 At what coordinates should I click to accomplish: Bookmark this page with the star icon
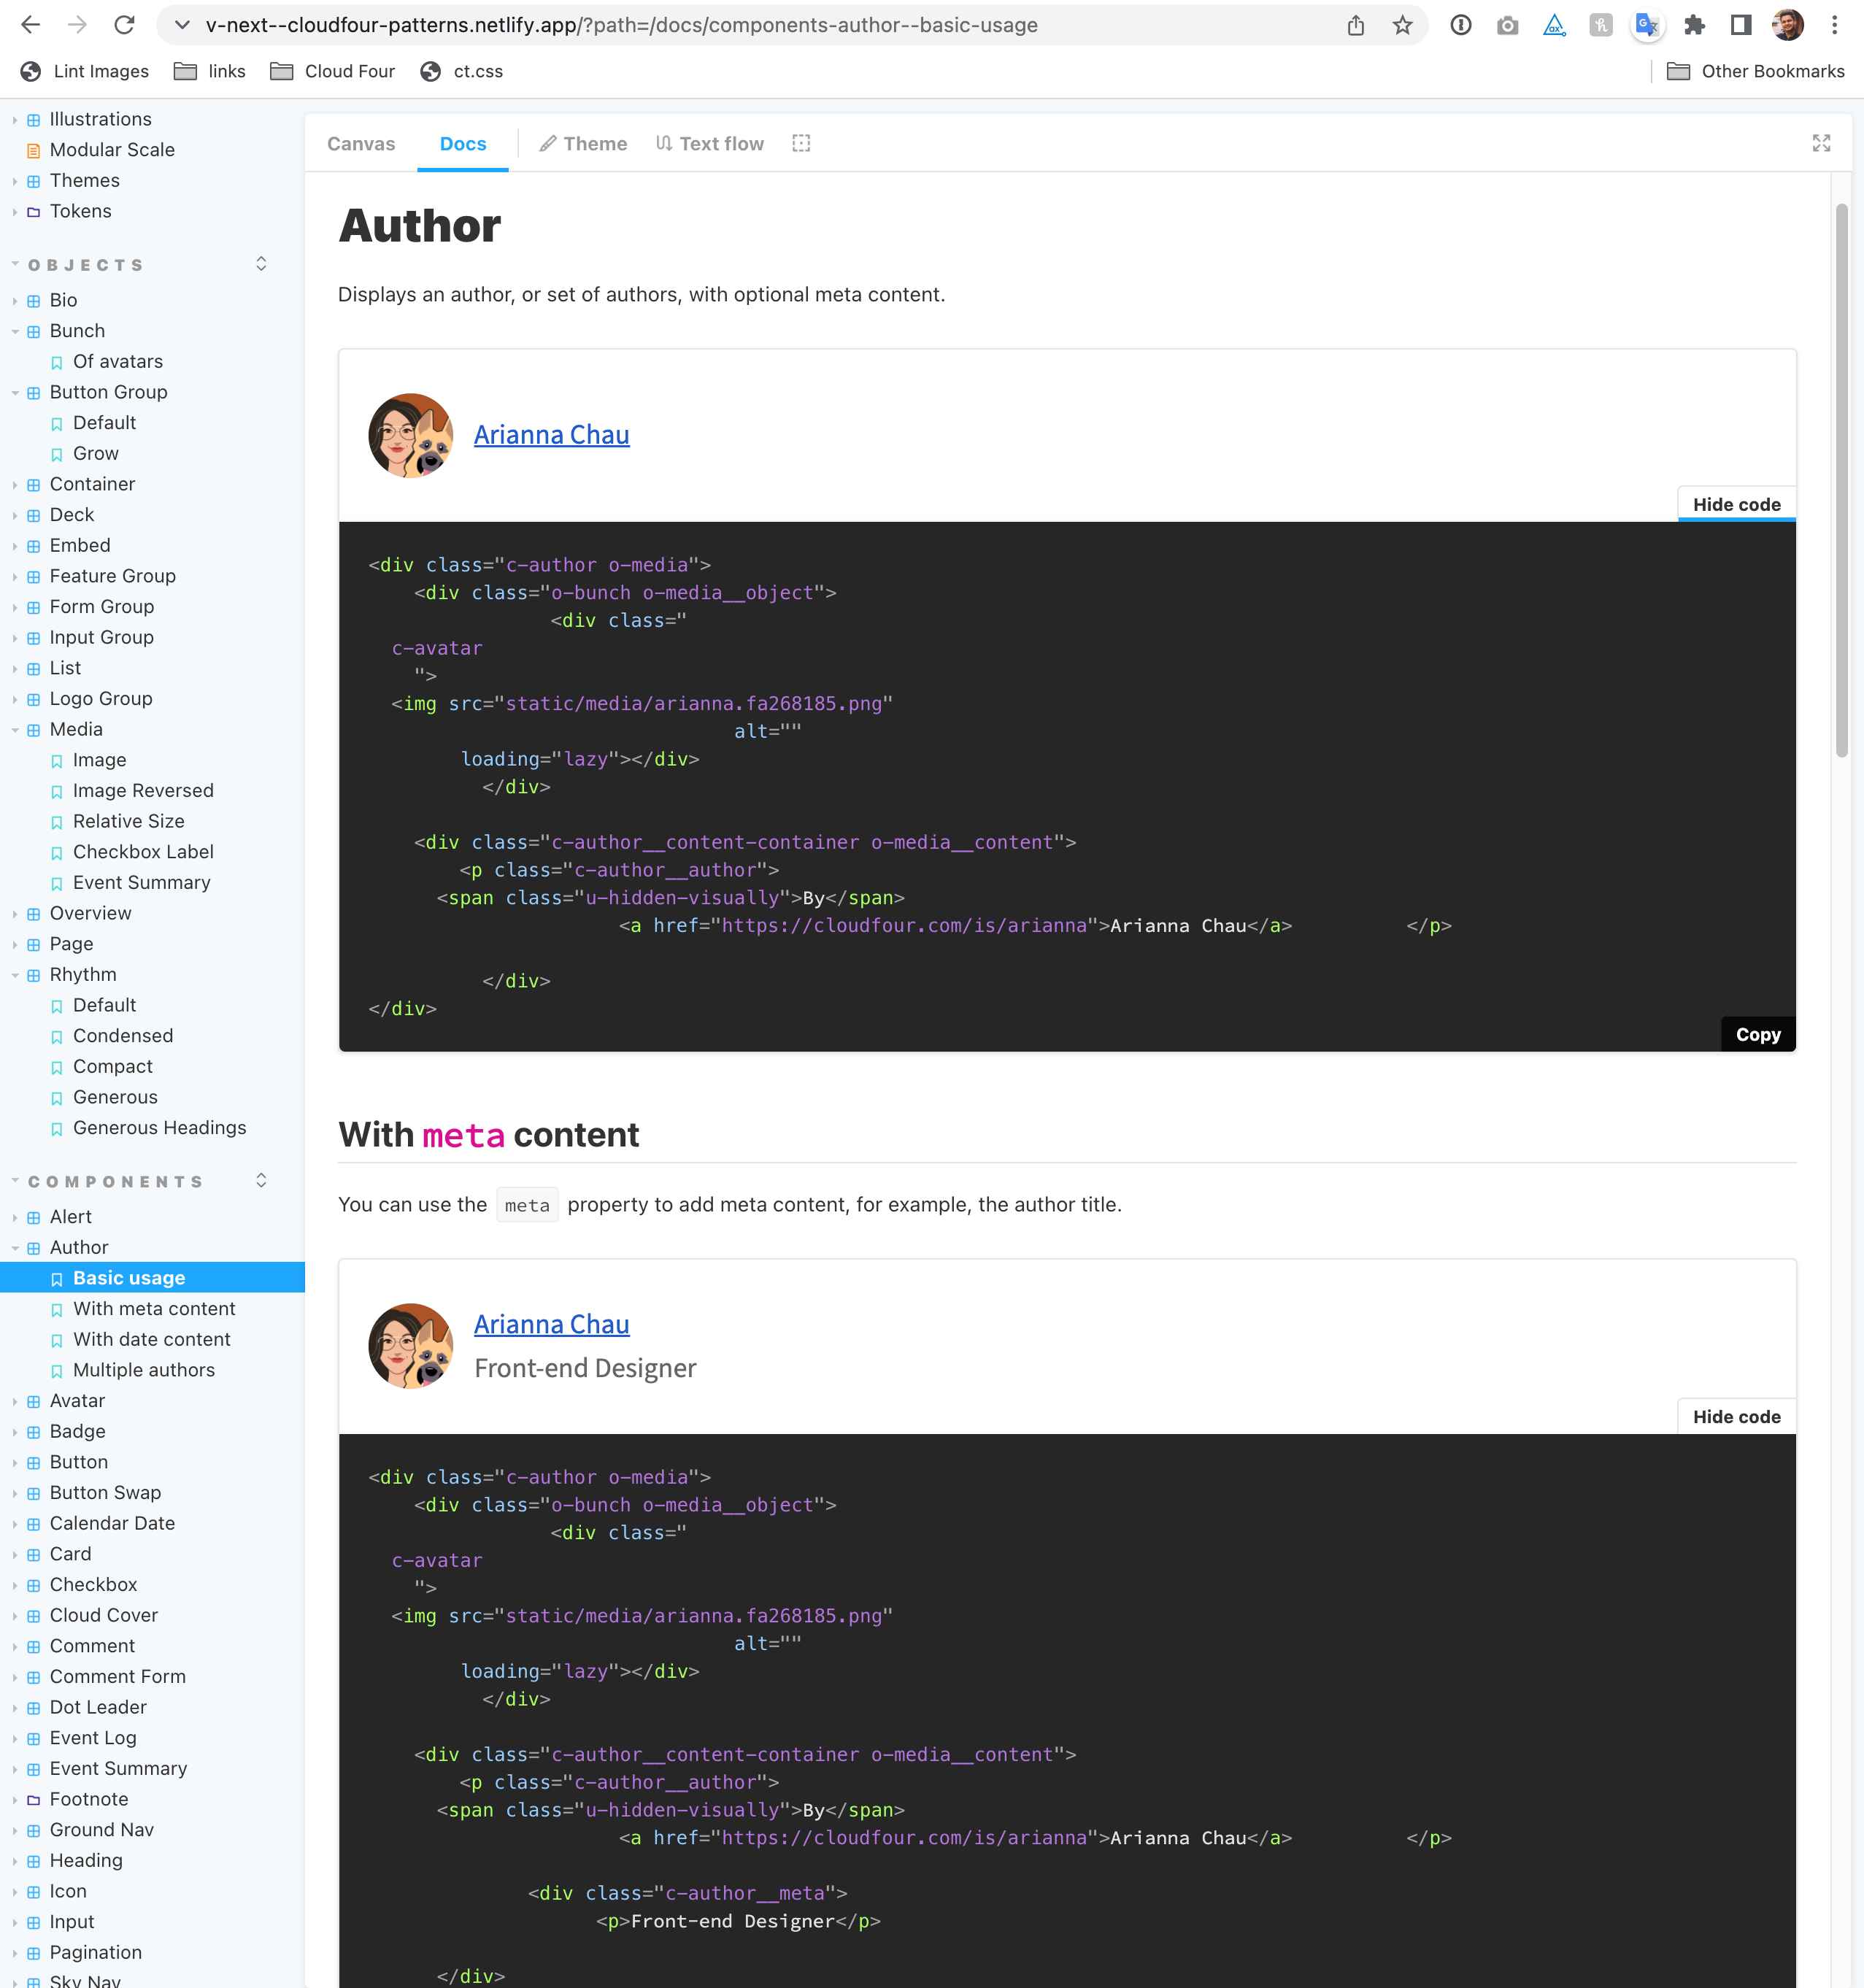(1402, 25)
